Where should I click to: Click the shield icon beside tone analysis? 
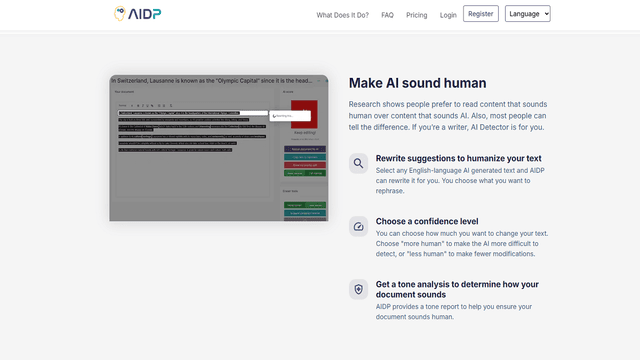[x=358, y=289]
